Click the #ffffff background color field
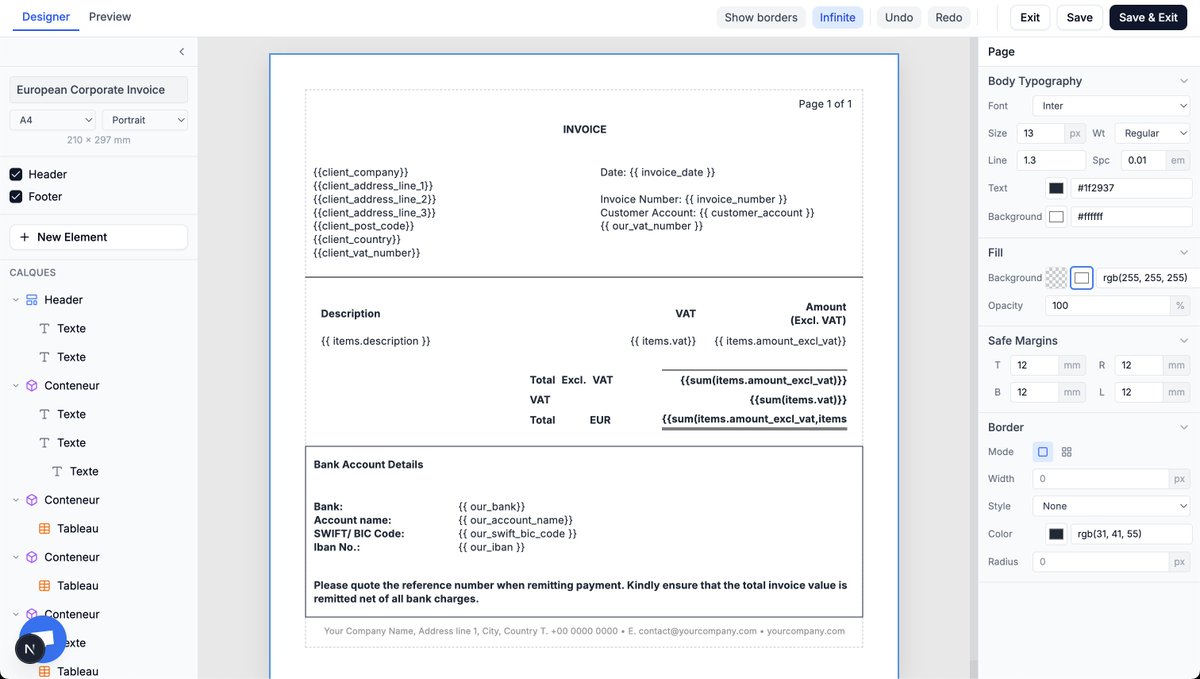Image resolution: width=1200 pixels, height=679 pixels. 1131,217
